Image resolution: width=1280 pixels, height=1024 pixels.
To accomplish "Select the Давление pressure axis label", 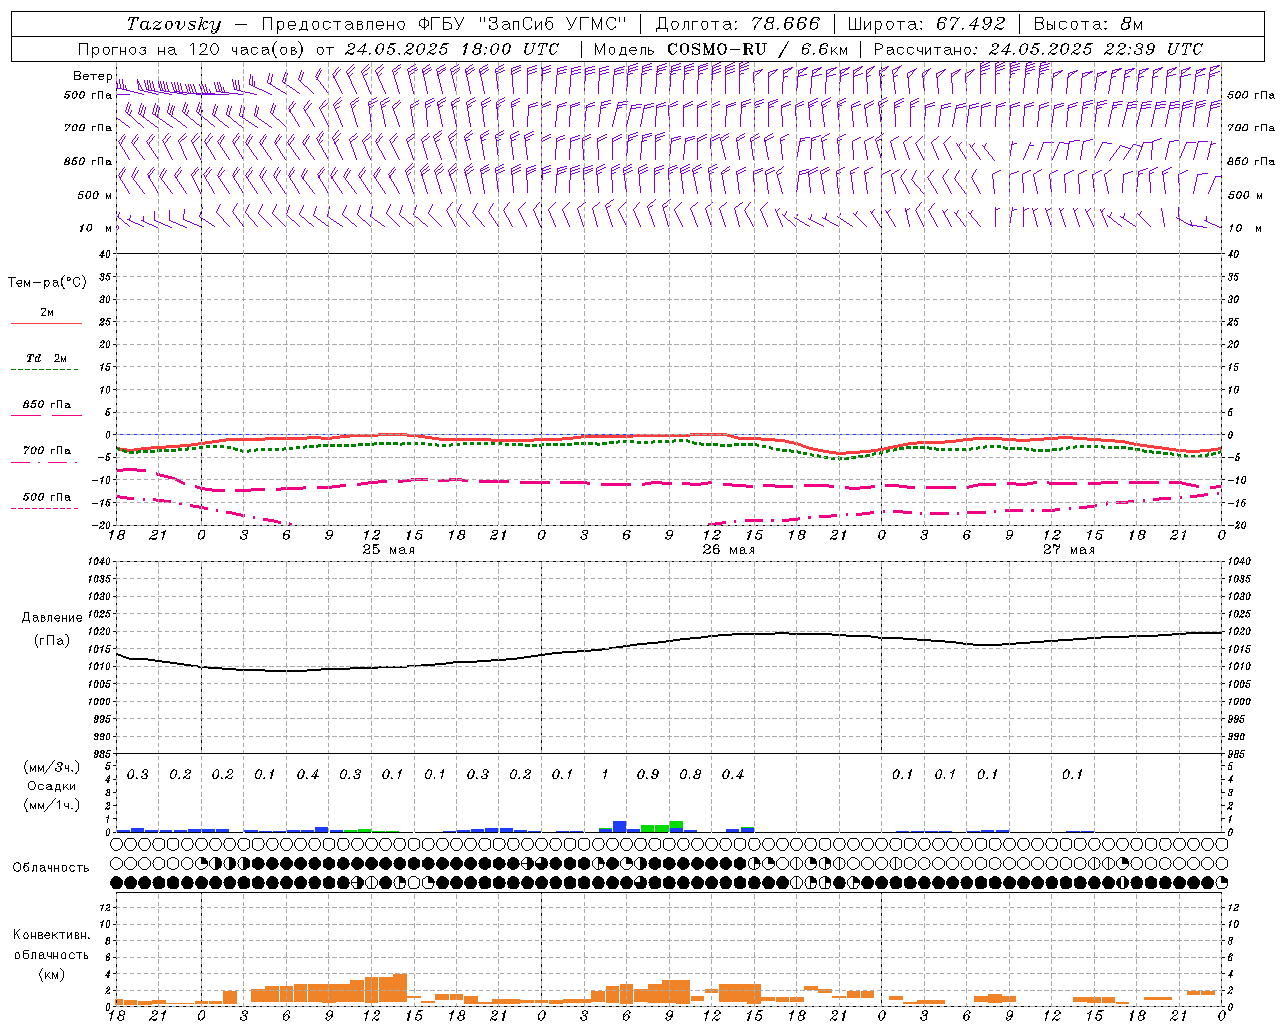I will coord(52,618).
